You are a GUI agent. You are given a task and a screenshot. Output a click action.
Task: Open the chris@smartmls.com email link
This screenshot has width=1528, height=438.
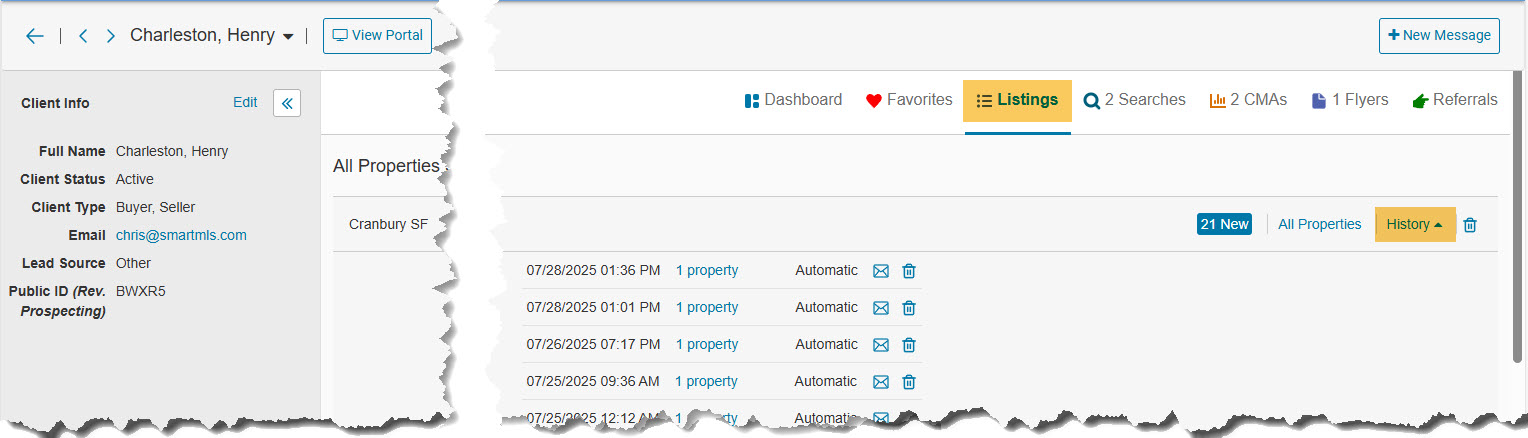coord(181,235)
